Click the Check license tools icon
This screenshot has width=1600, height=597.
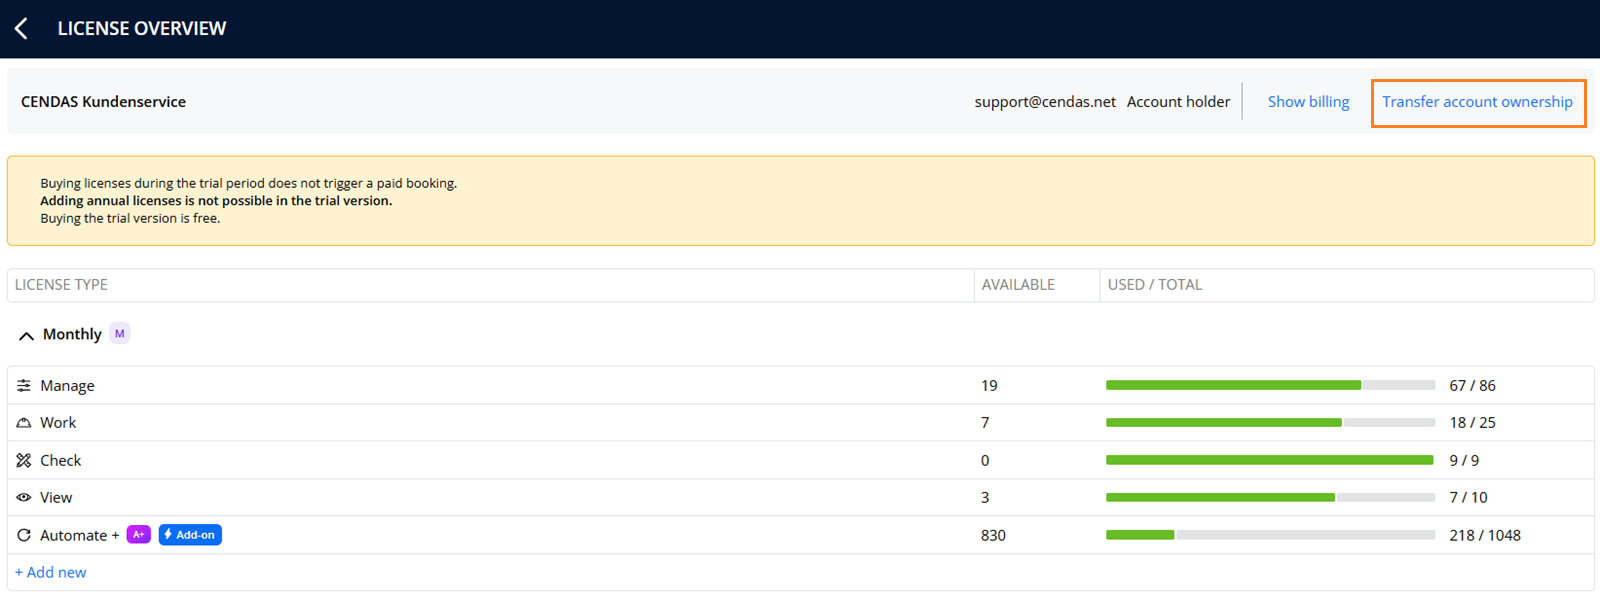[x=24, y=460]
